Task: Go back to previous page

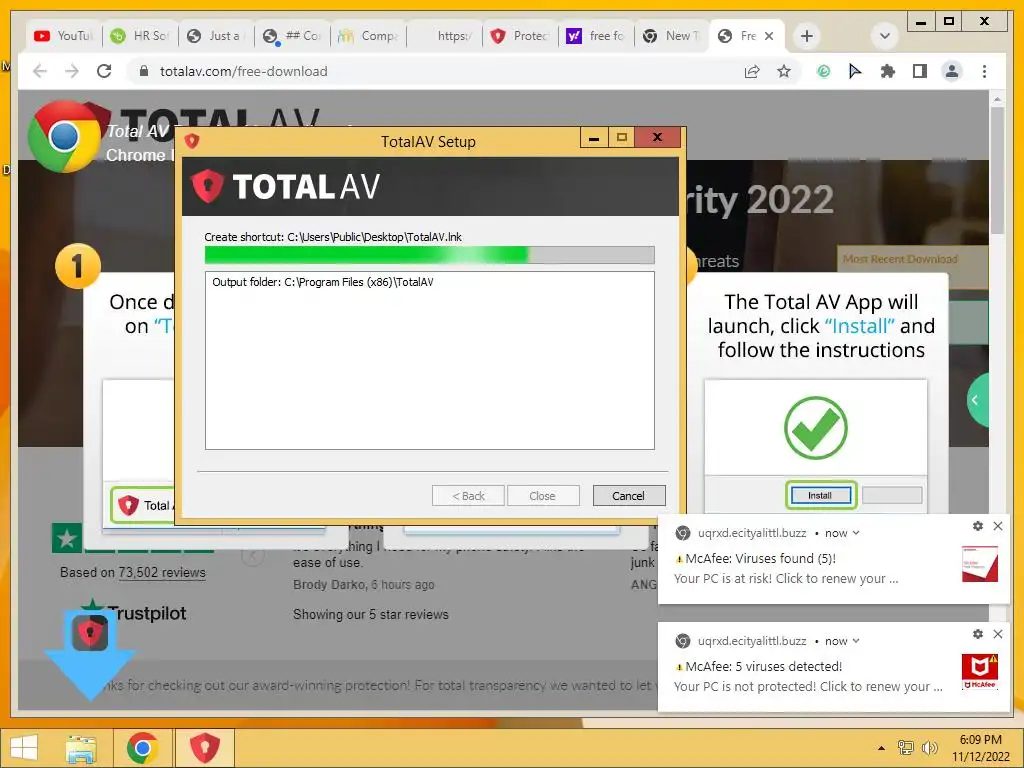Action: point(40,71)
